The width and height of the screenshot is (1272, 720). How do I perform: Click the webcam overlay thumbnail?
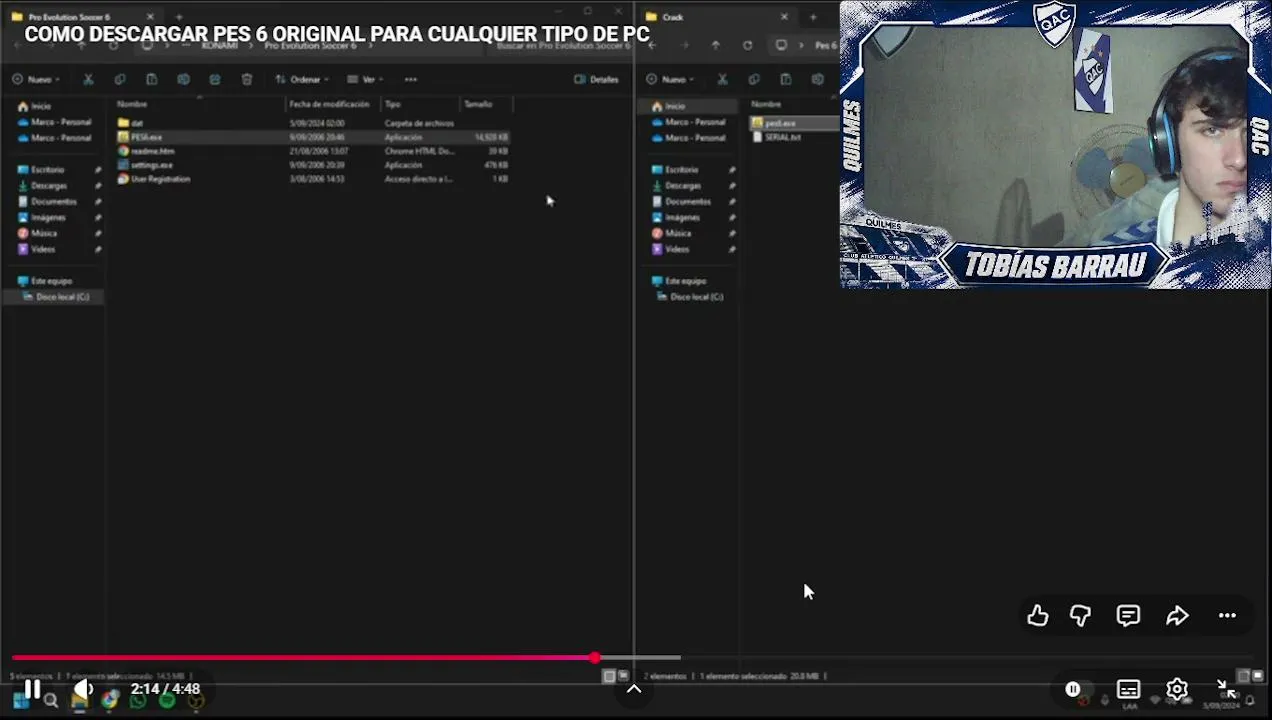(1055, 145)
